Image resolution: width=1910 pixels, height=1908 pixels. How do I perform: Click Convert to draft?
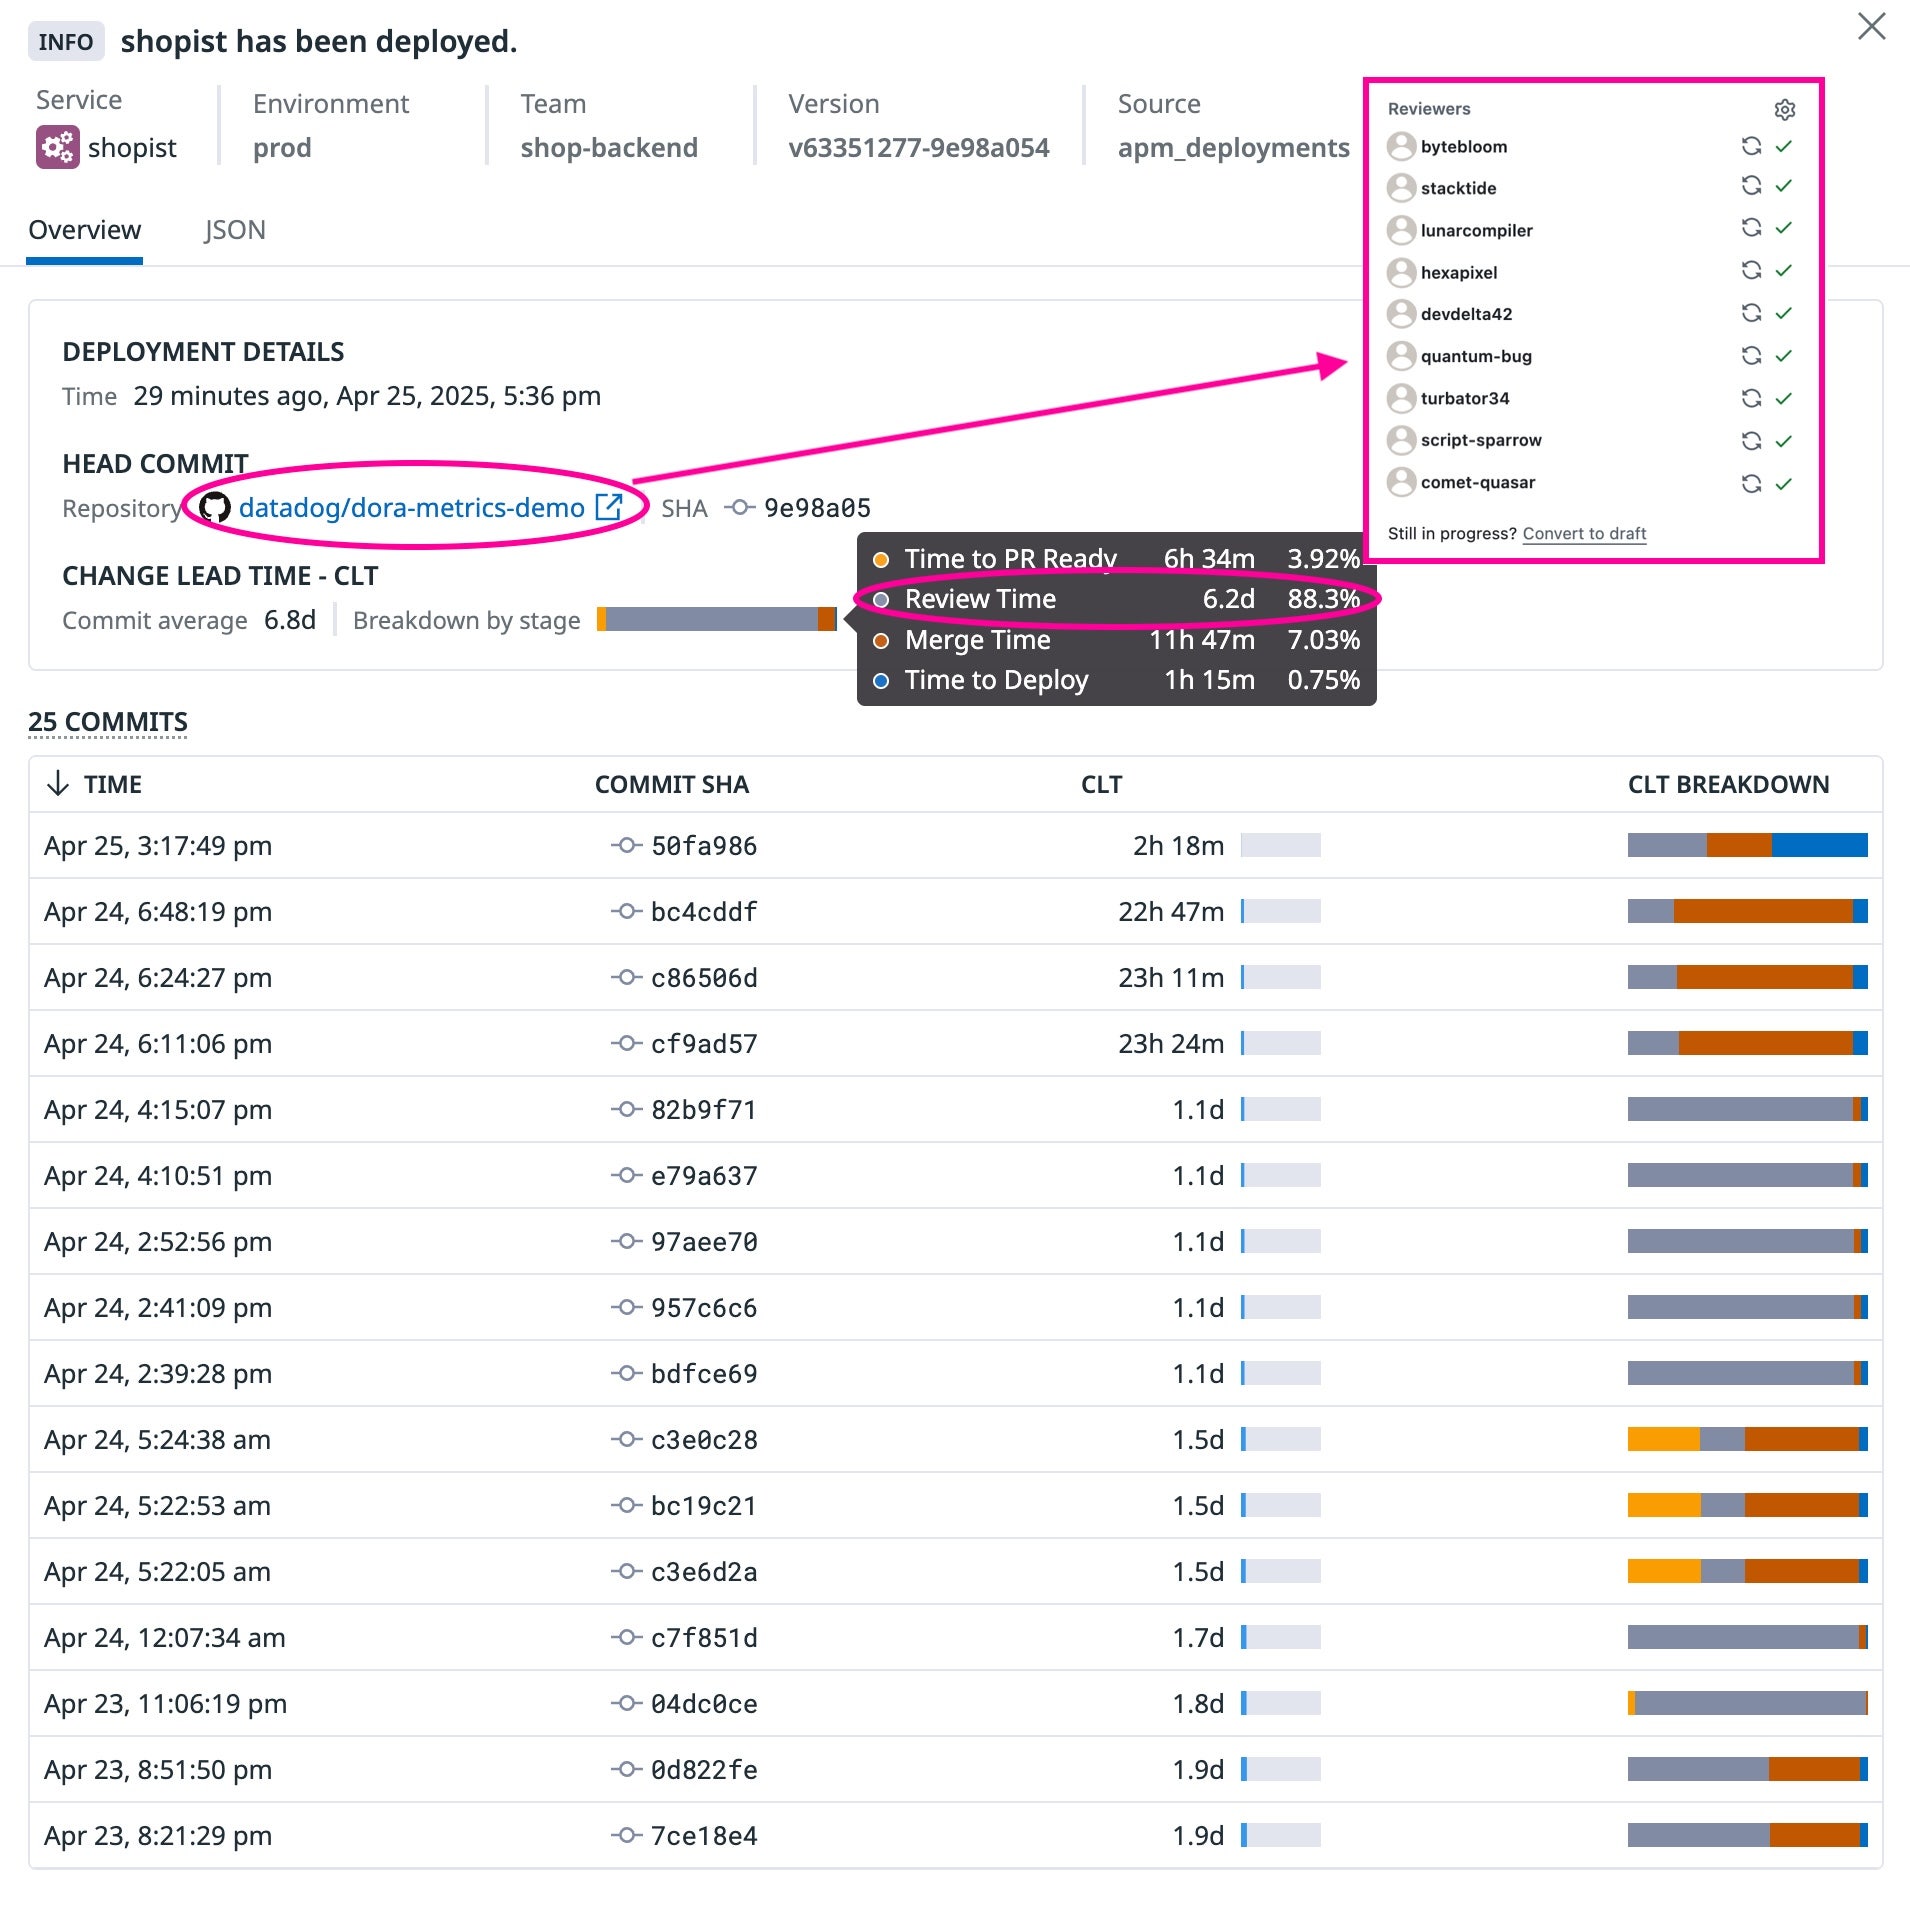coord(1584,534)
